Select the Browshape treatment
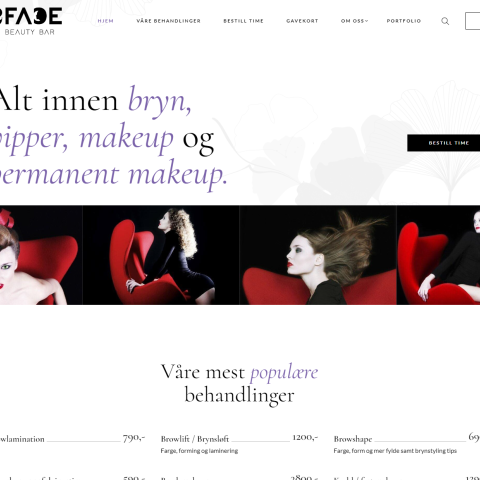The width and height of the screenshot is (480, 480). (x=353, y=439)
